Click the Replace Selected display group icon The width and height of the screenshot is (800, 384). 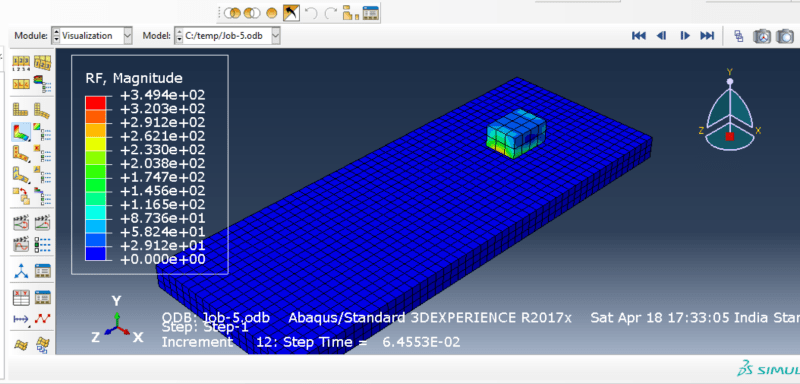coord(232,13)
